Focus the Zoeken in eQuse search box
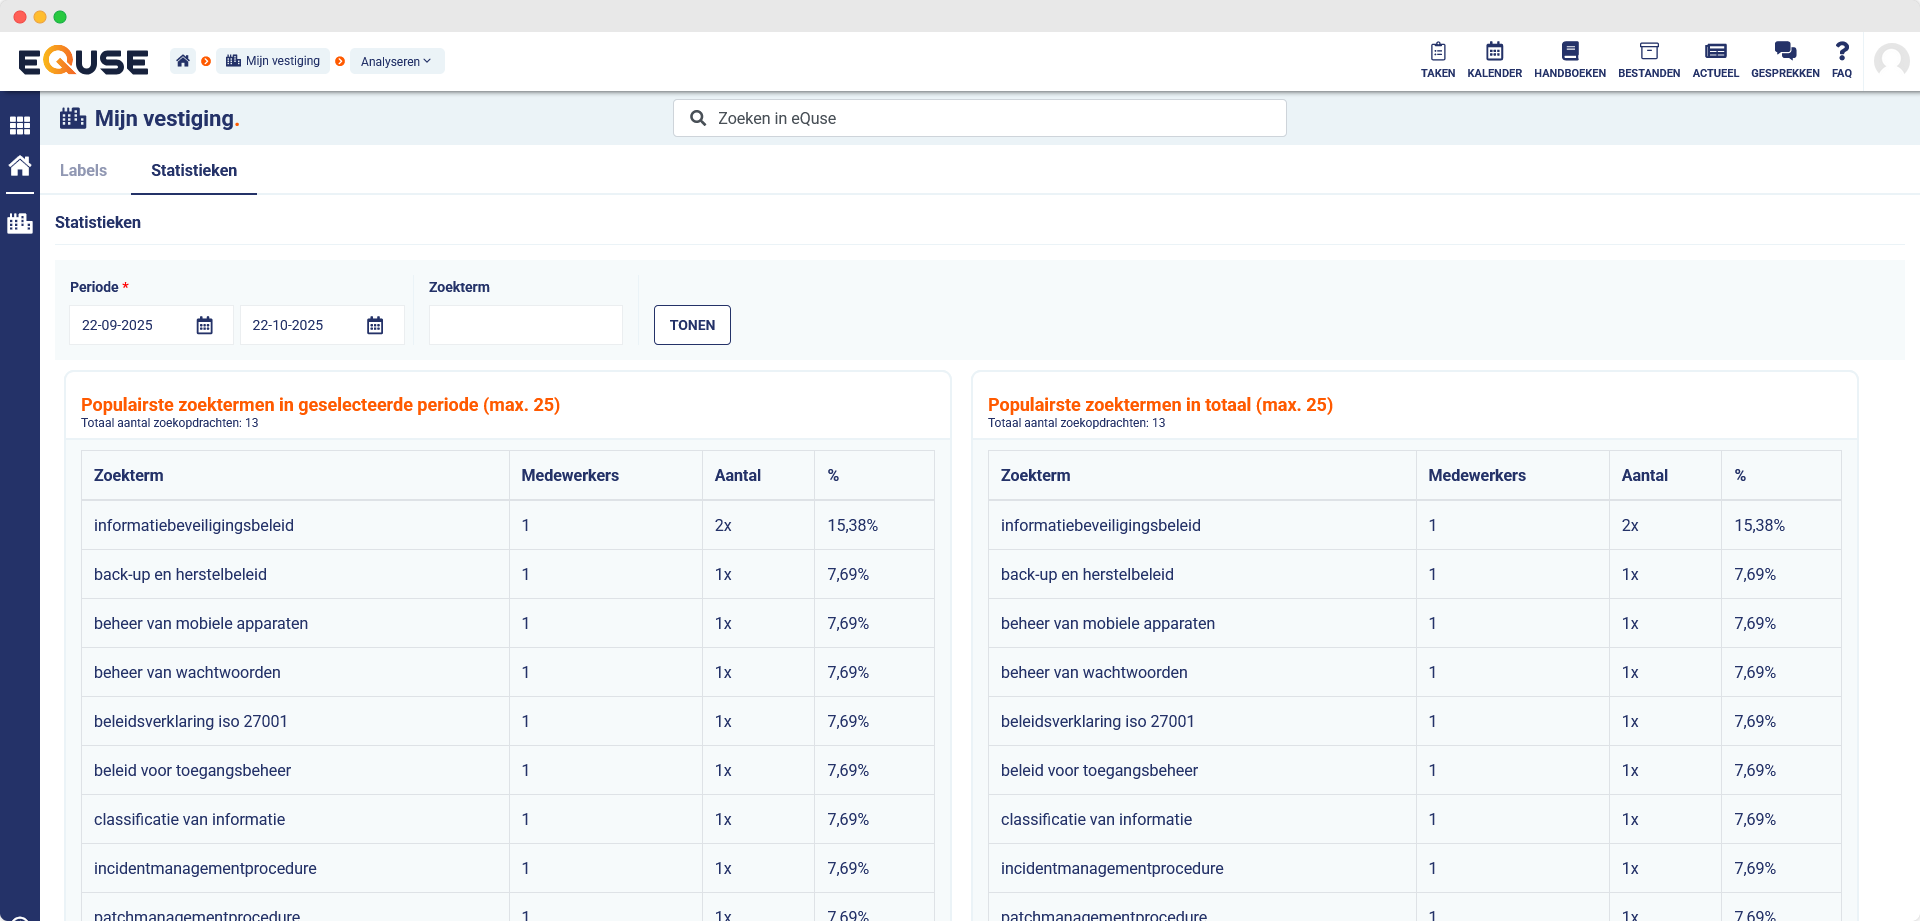Viewport: 1920px width, 921px height. [x=980, y=118]
